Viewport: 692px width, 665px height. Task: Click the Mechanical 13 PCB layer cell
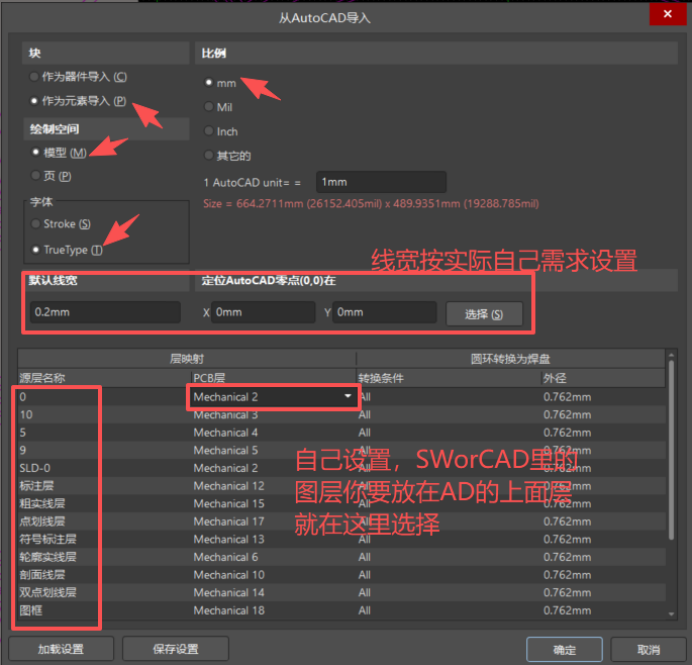tap(229, 539)
